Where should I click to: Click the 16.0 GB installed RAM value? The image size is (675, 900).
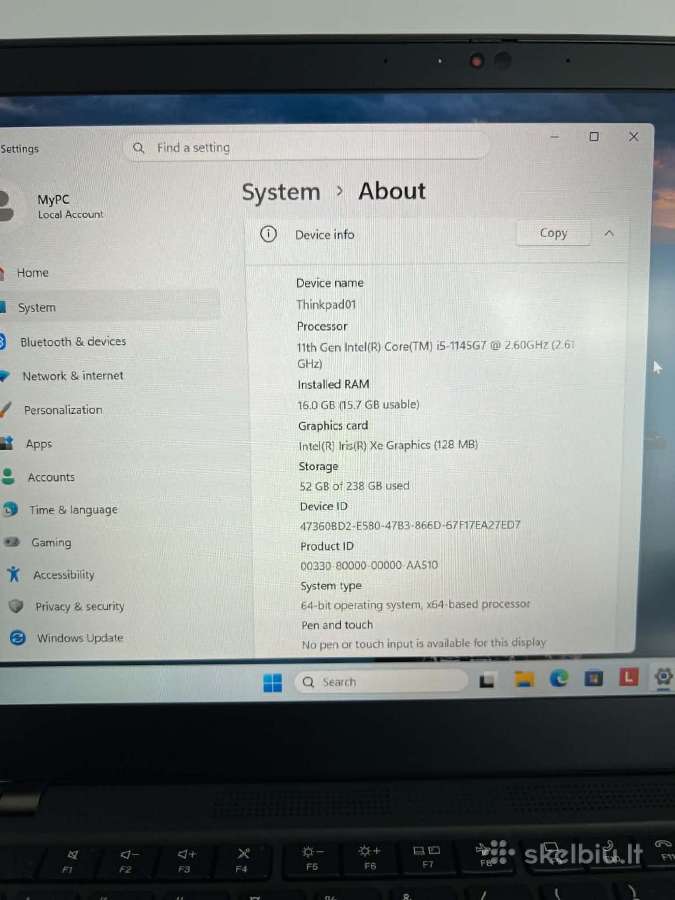[x=358, y=405]
